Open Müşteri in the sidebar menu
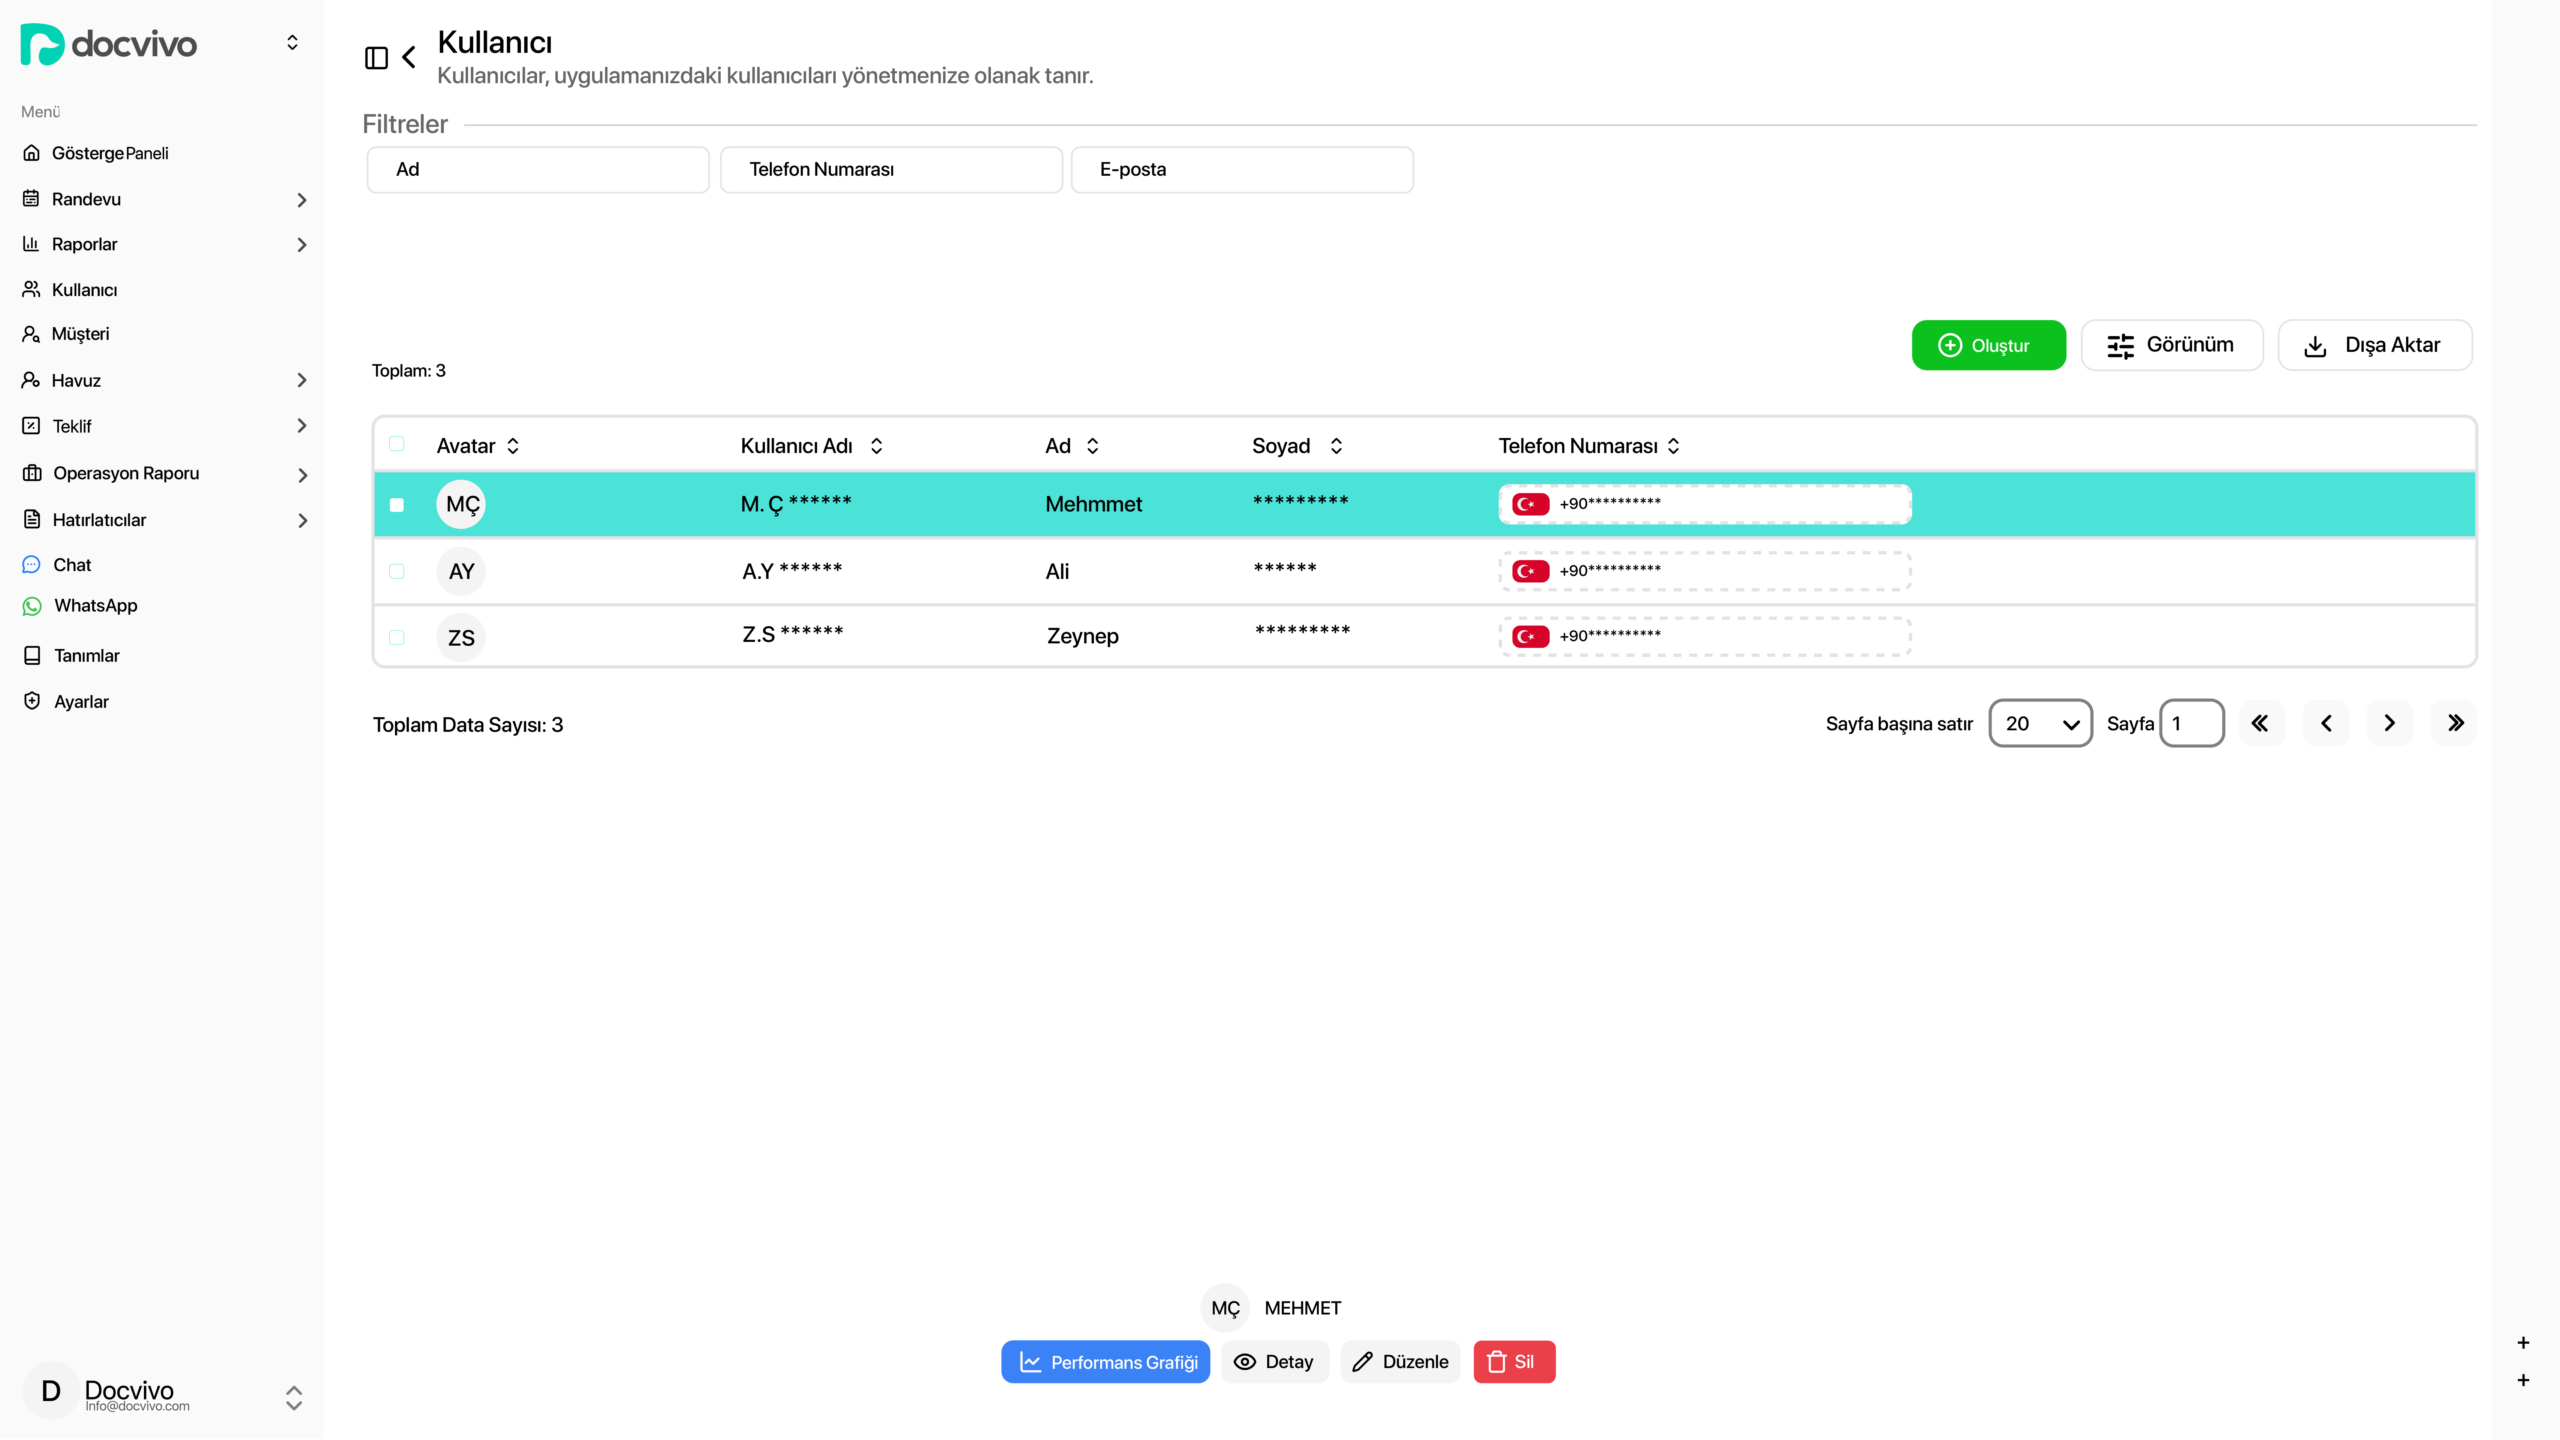2560x1440 pixels. [x=80, y=334]
